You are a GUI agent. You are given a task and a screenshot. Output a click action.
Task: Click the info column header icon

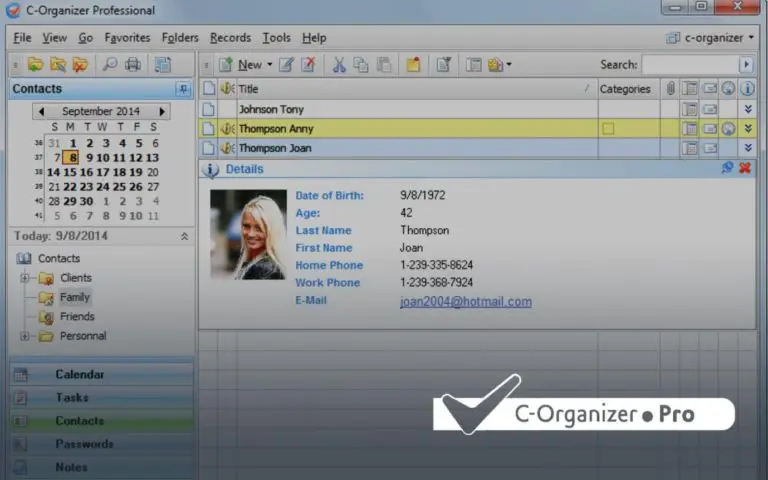point(747,89)
